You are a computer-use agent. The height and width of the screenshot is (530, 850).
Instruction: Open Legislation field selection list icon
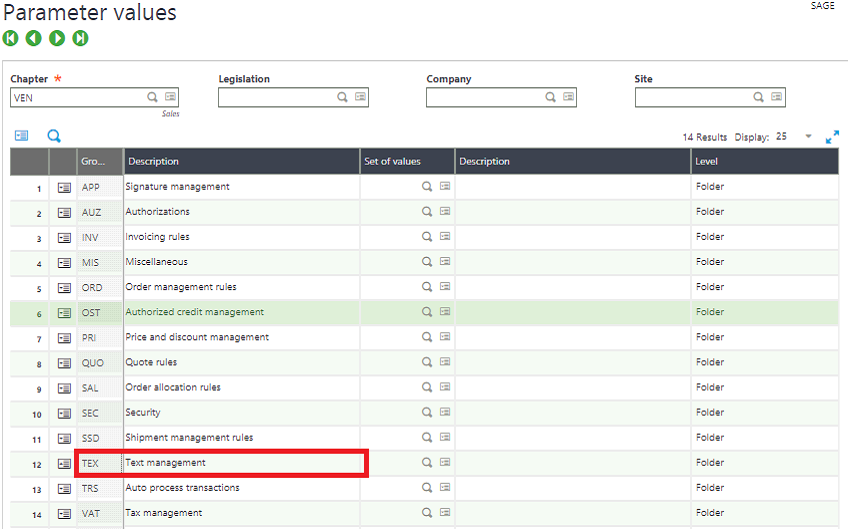(x=360, y=97)
